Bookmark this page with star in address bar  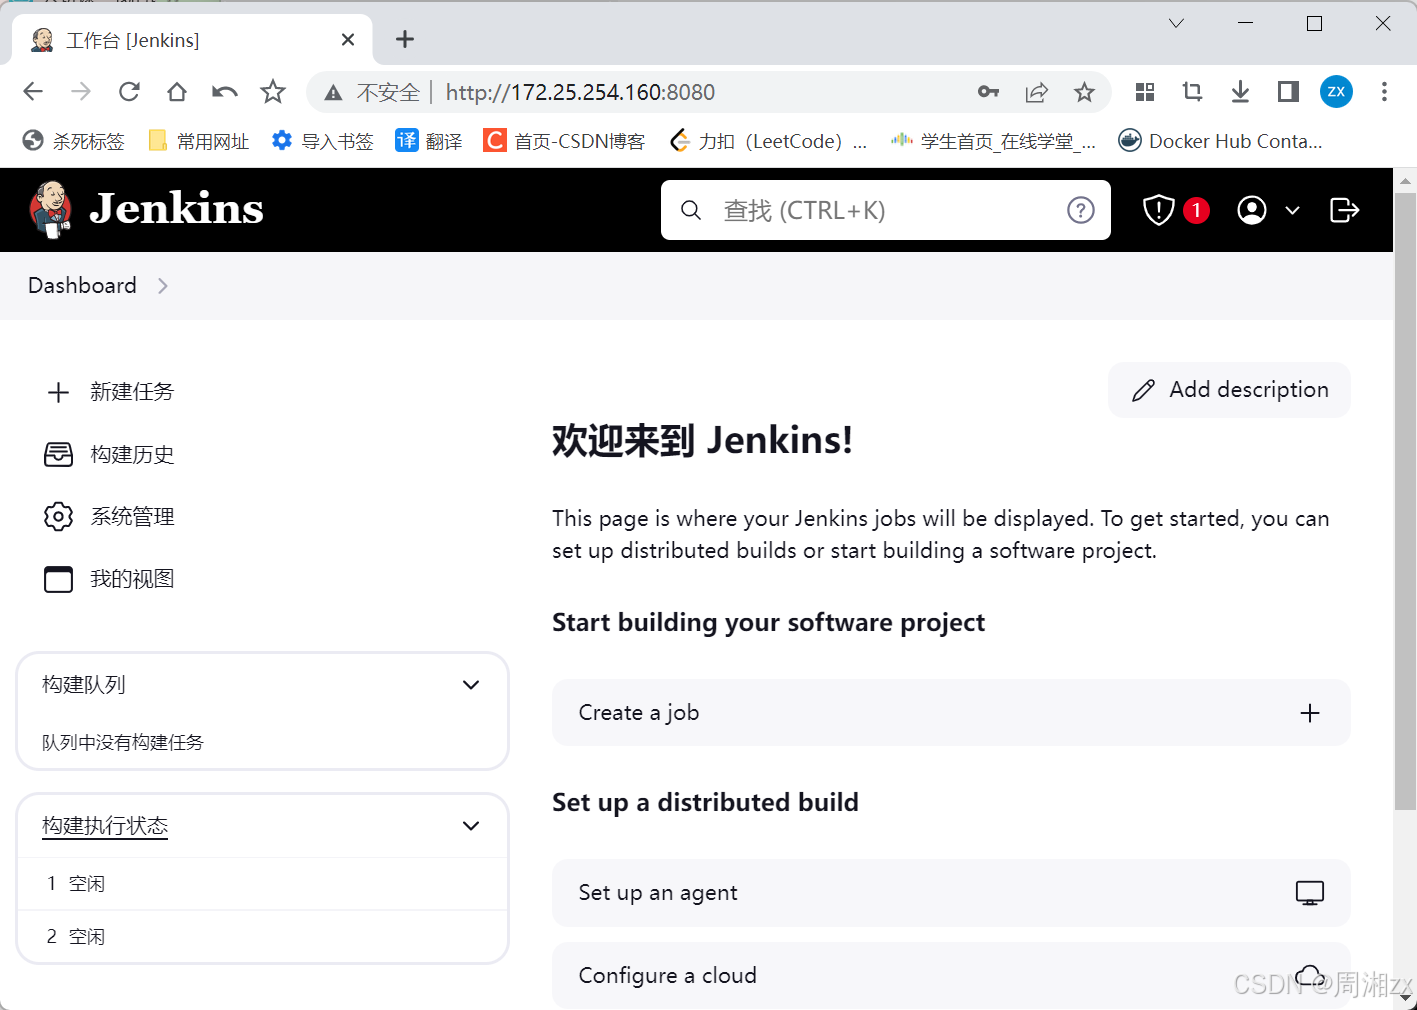1084,92
